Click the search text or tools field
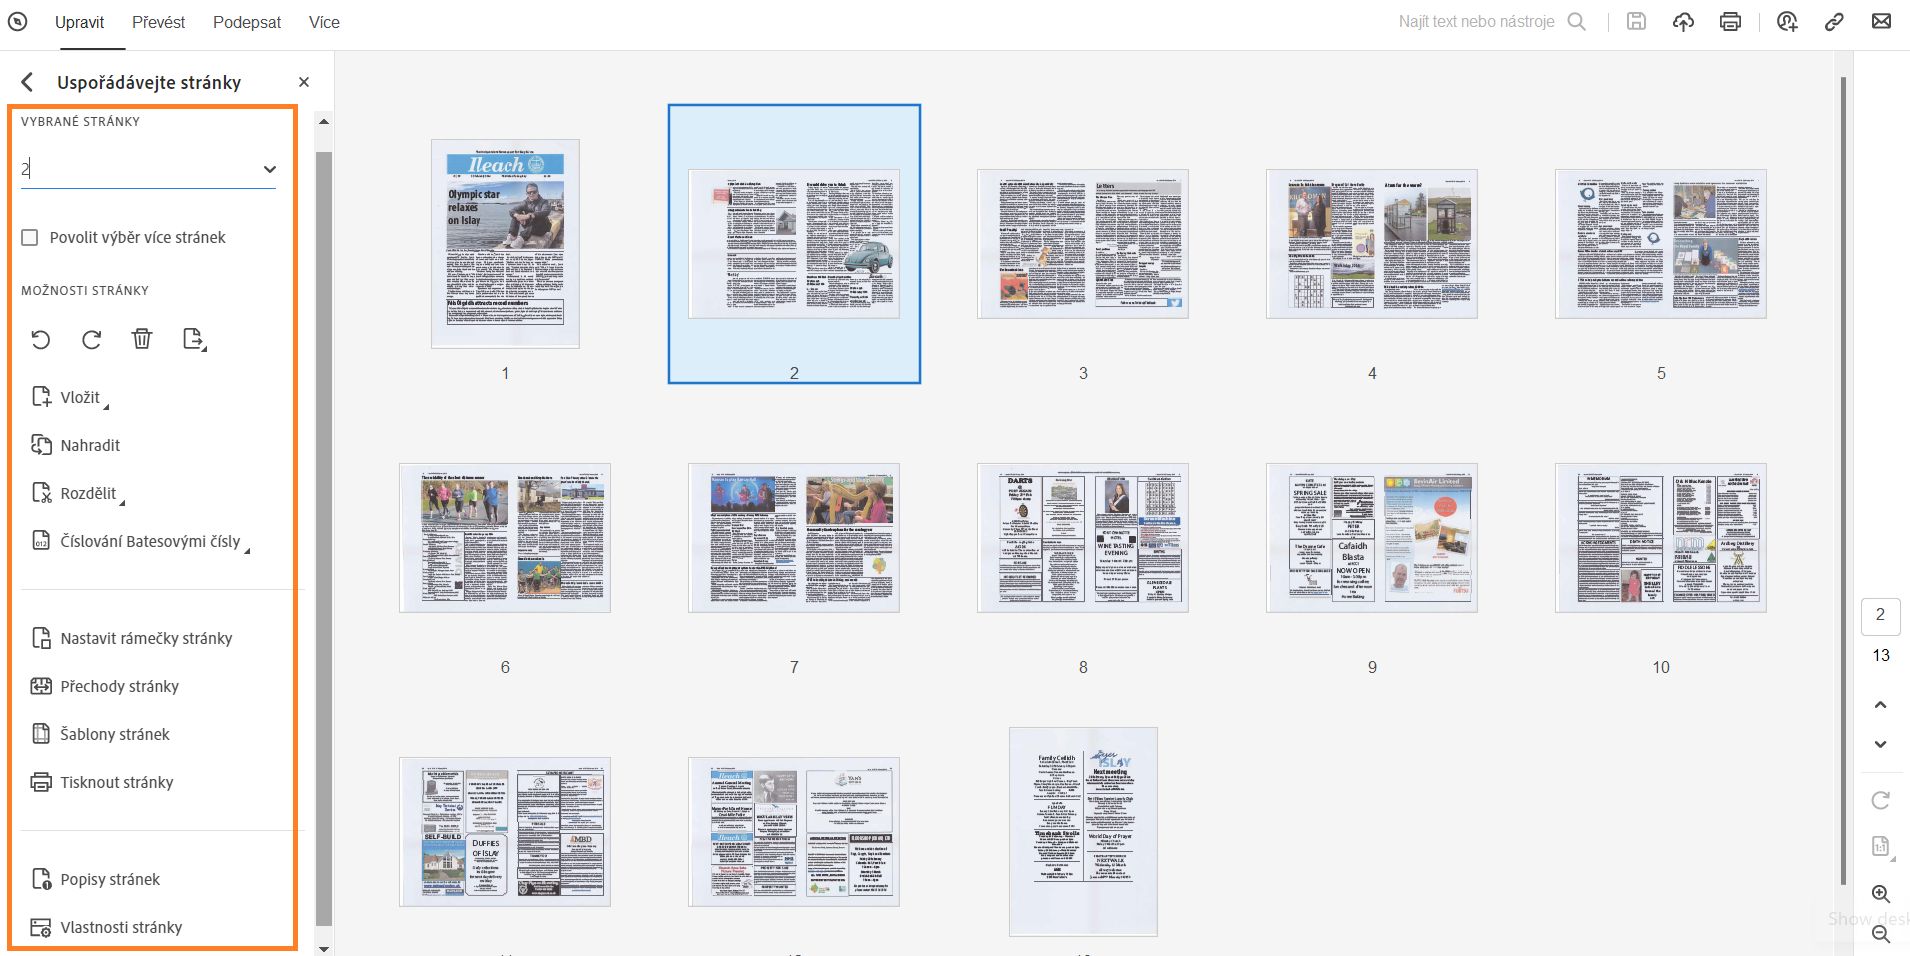This screenshot has width=1910, height=956. [x=1476, y=22]
